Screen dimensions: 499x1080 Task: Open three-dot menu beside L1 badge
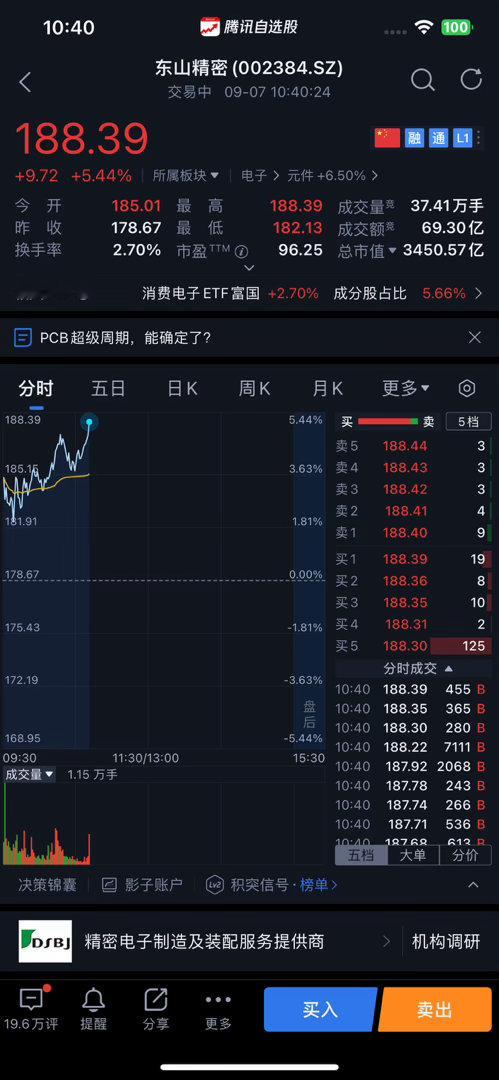tap(480, 138)
